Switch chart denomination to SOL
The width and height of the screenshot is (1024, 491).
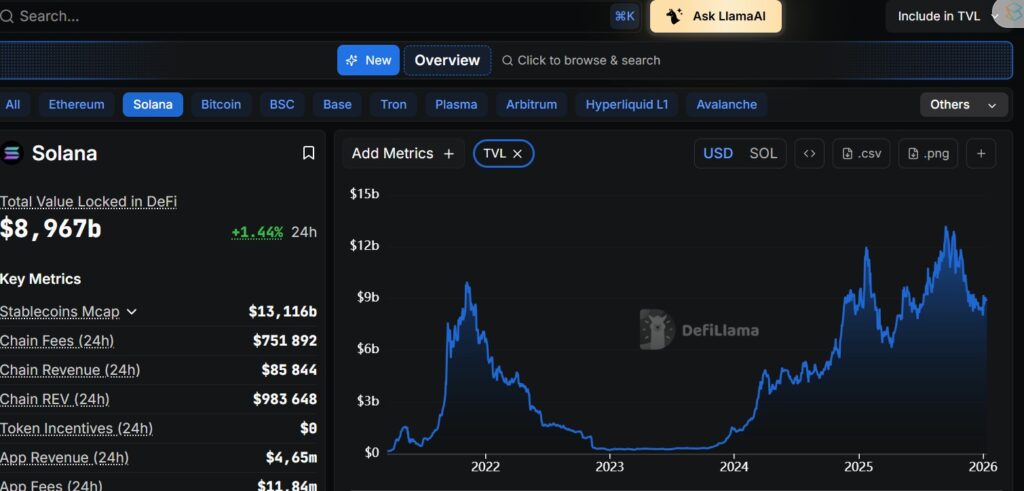(763, 153)
